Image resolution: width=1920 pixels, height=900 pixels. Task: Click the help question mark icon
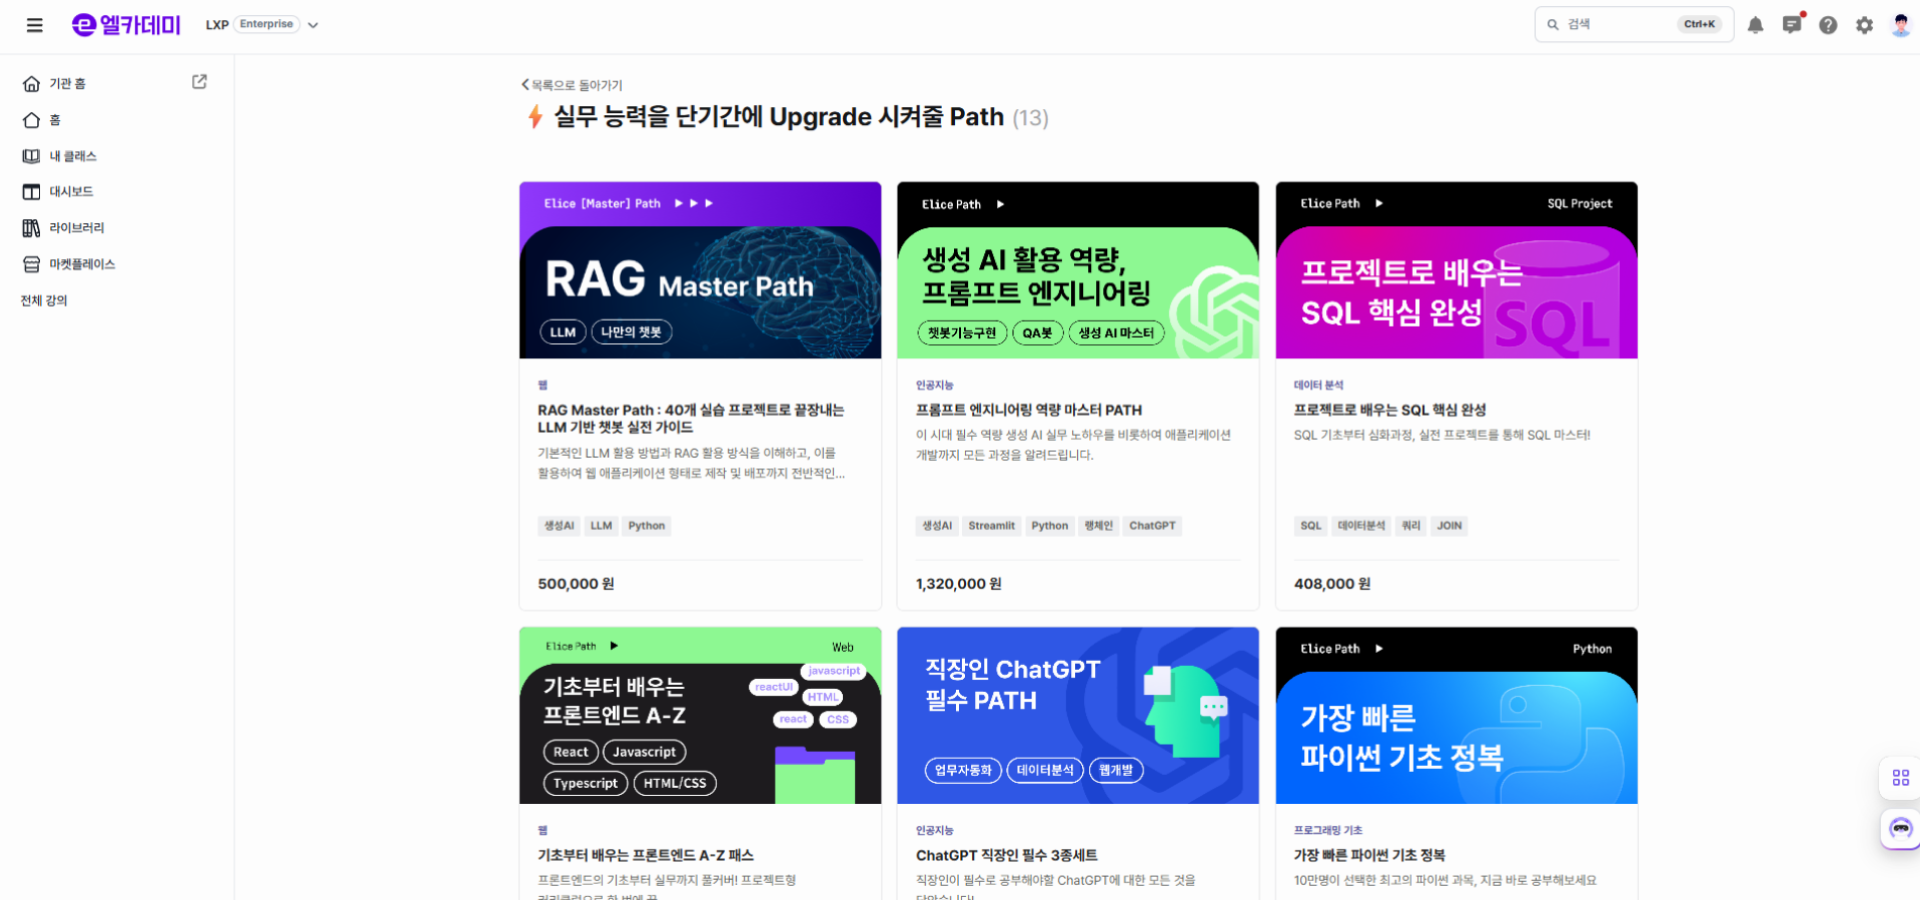pyautogui.click(x=1828, y=25)
